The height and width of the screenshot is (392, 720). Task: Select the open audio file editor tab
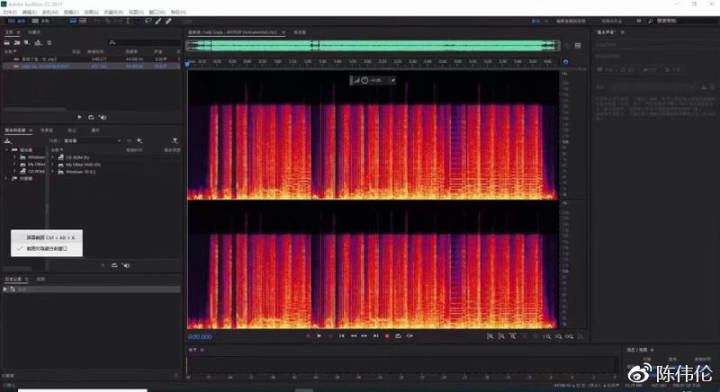(x=233, y=33)
